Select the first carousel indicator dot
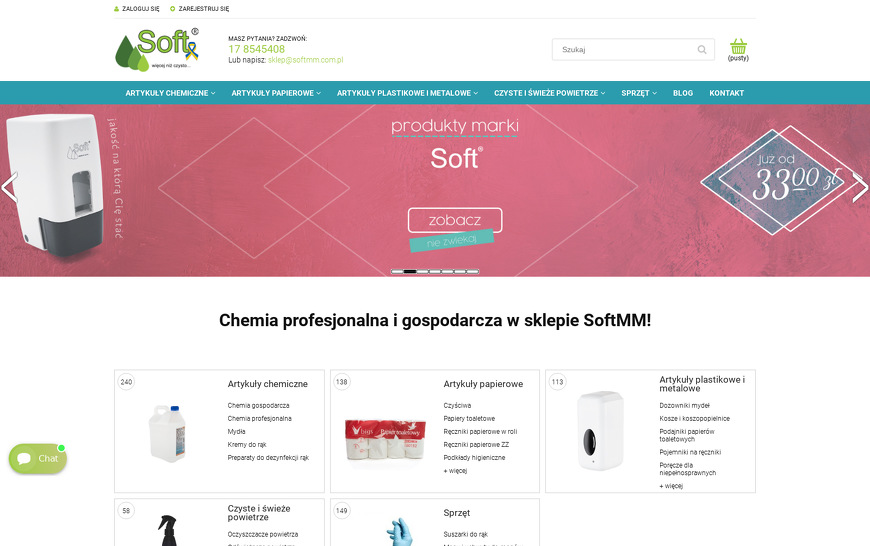 pyautogui.click(x=397, y=271)
